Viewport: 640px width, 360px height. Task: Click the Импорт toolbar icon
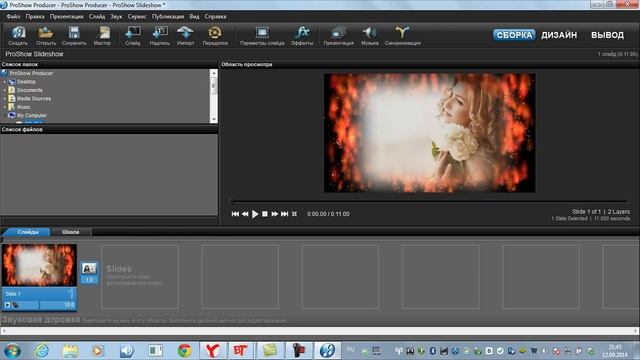tap(185, 35)
